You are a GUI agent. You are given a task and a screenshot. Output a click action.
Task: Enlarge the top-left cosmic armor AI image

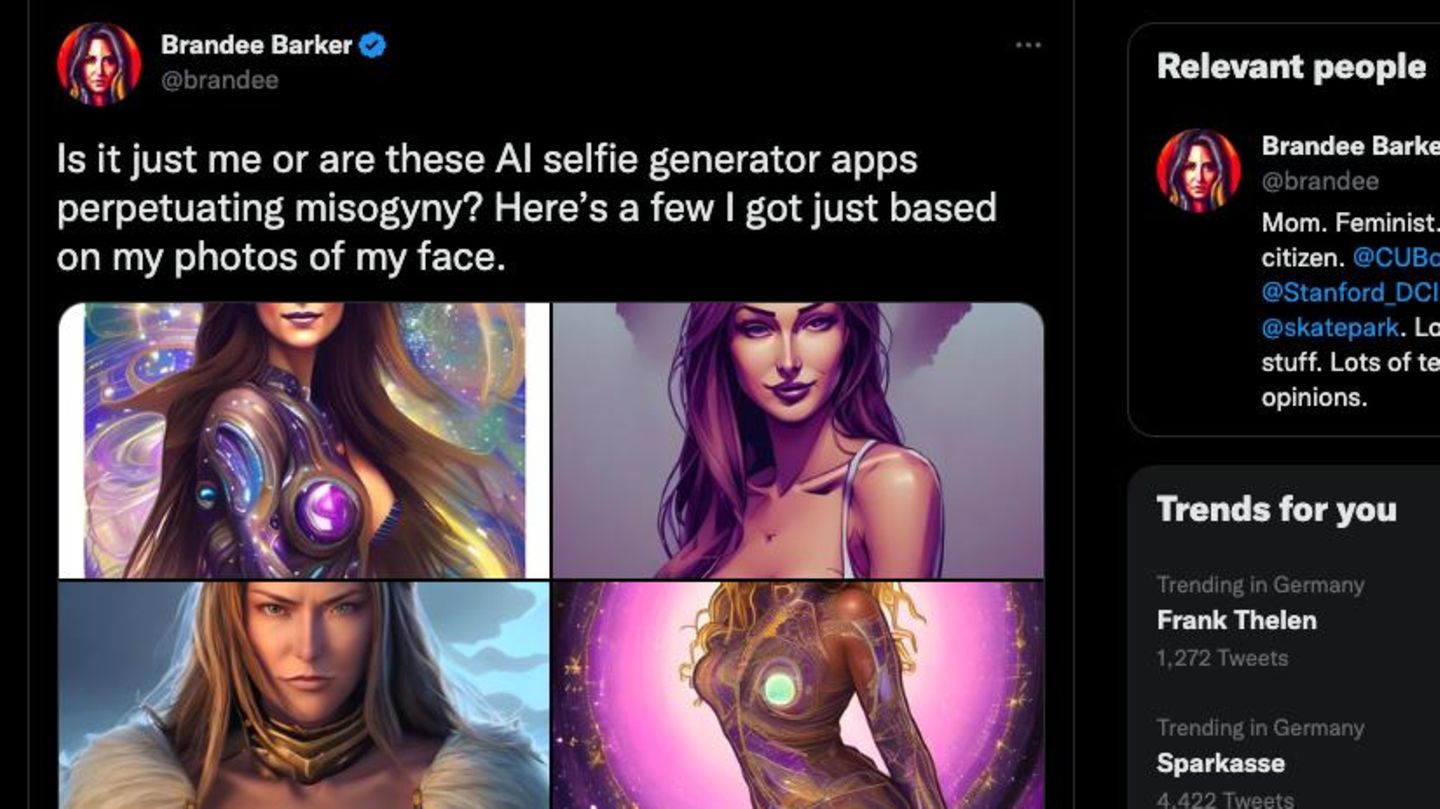pos(304,440)
